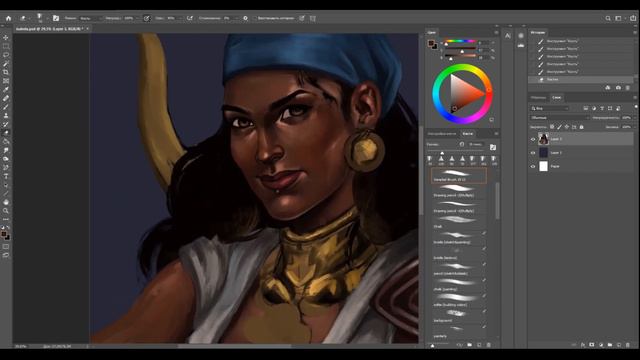The height and width of the screenshot is (360, 640).
Task: Select the Layers tab
Action: pyautogui.click(x=556, y=98)
